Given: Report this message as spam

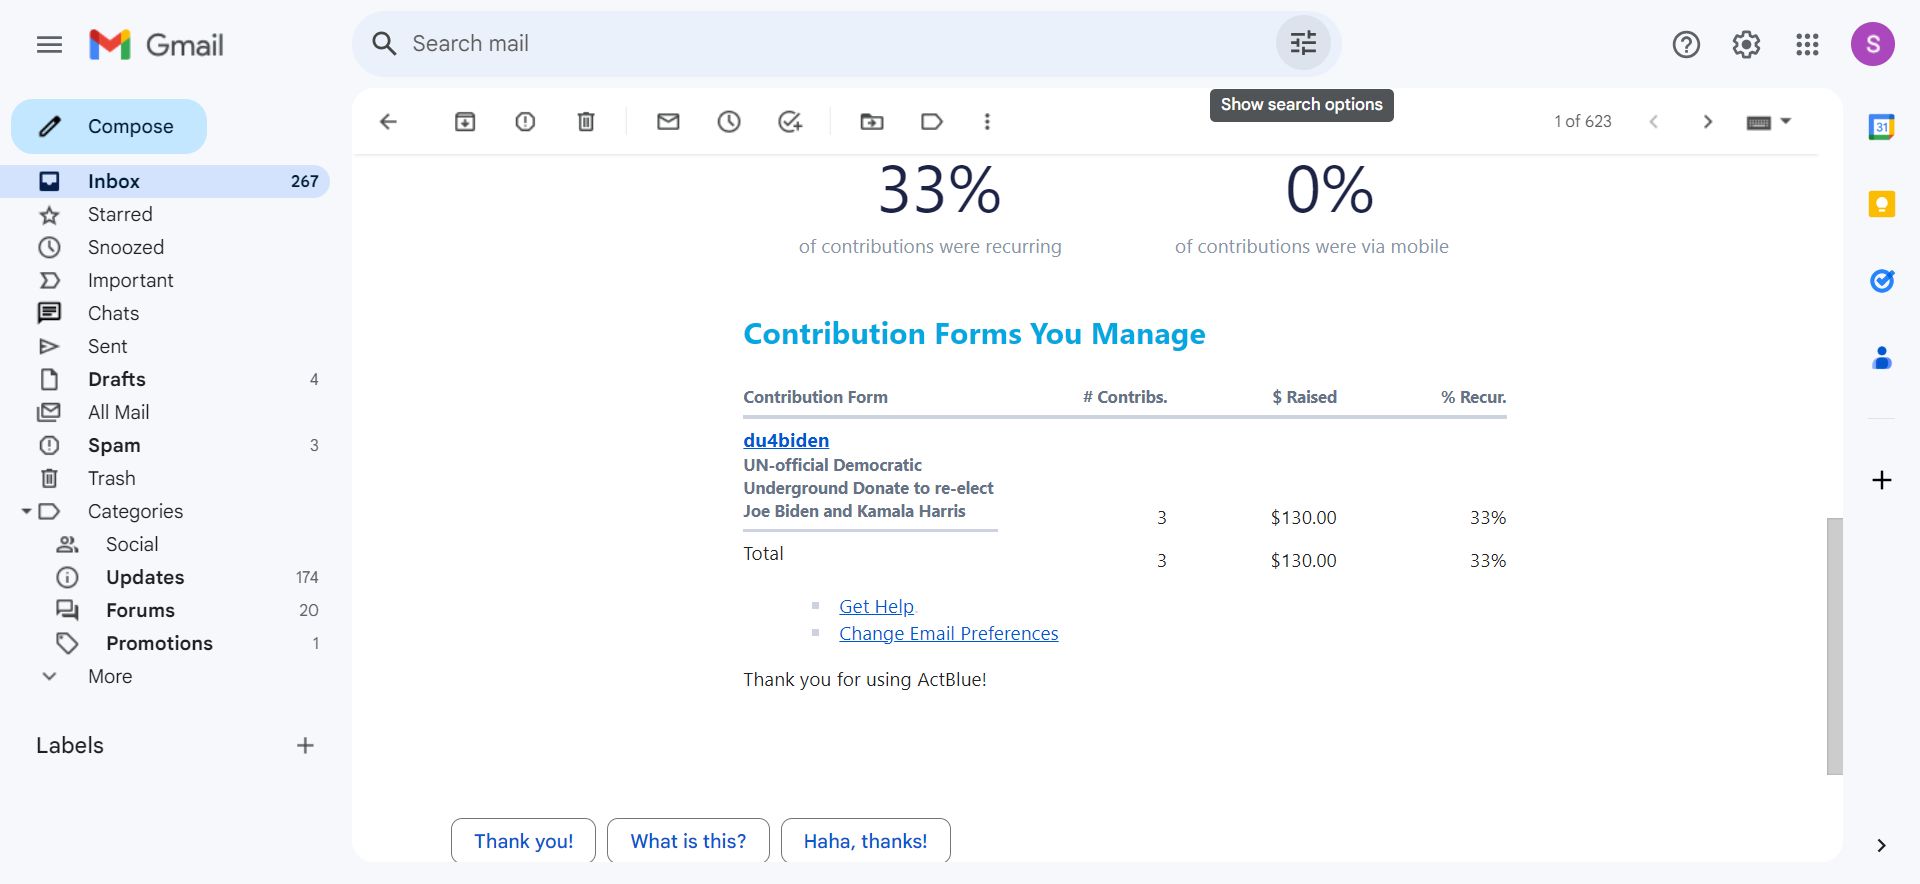Looking at the screenshot, I should (525, 122).
